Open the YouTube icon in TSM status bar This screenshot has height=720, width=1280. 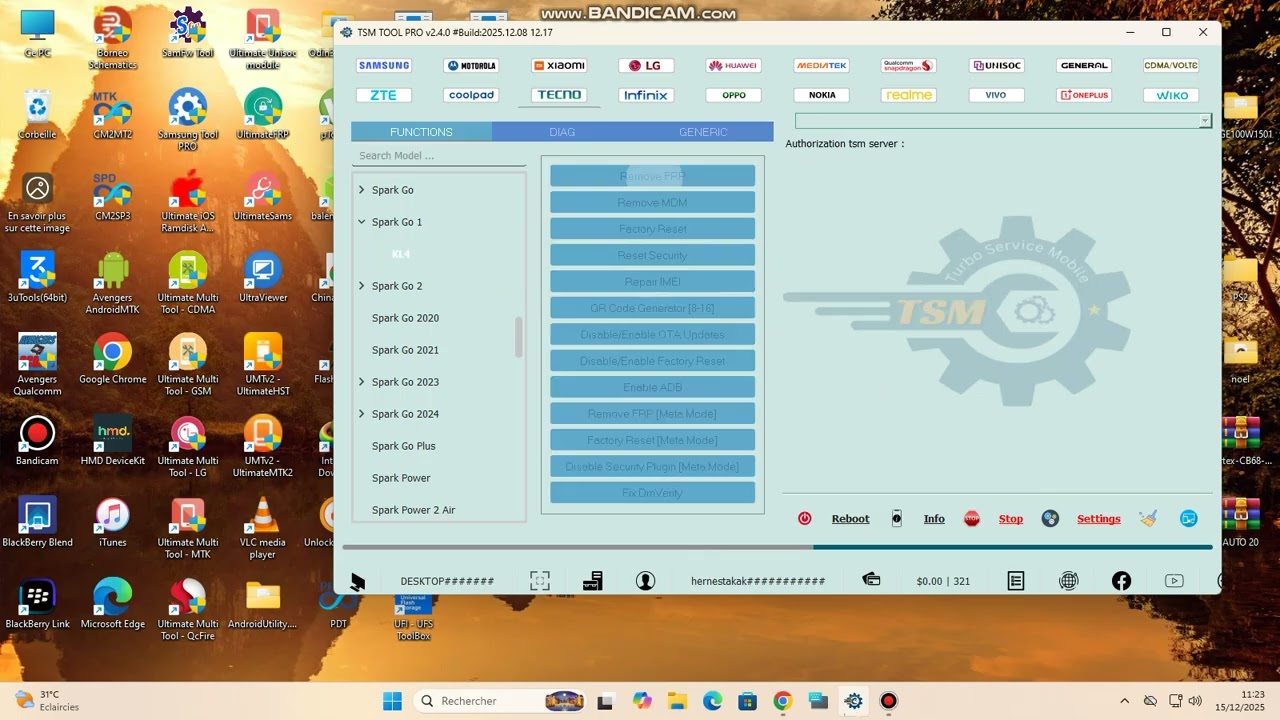coord(1174,581)
